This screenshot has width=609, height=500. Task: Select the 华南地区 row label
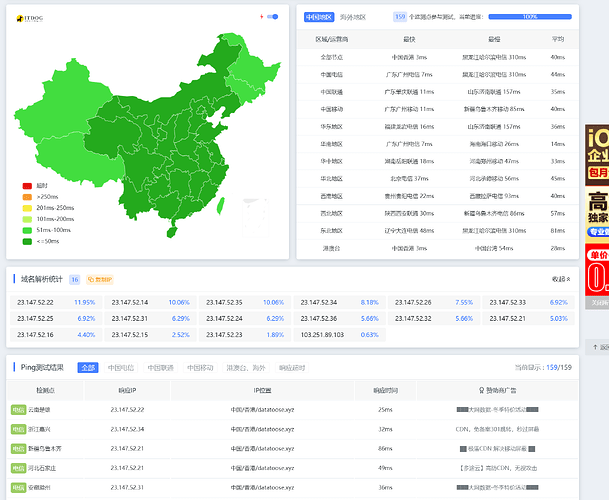click(331, 144)
